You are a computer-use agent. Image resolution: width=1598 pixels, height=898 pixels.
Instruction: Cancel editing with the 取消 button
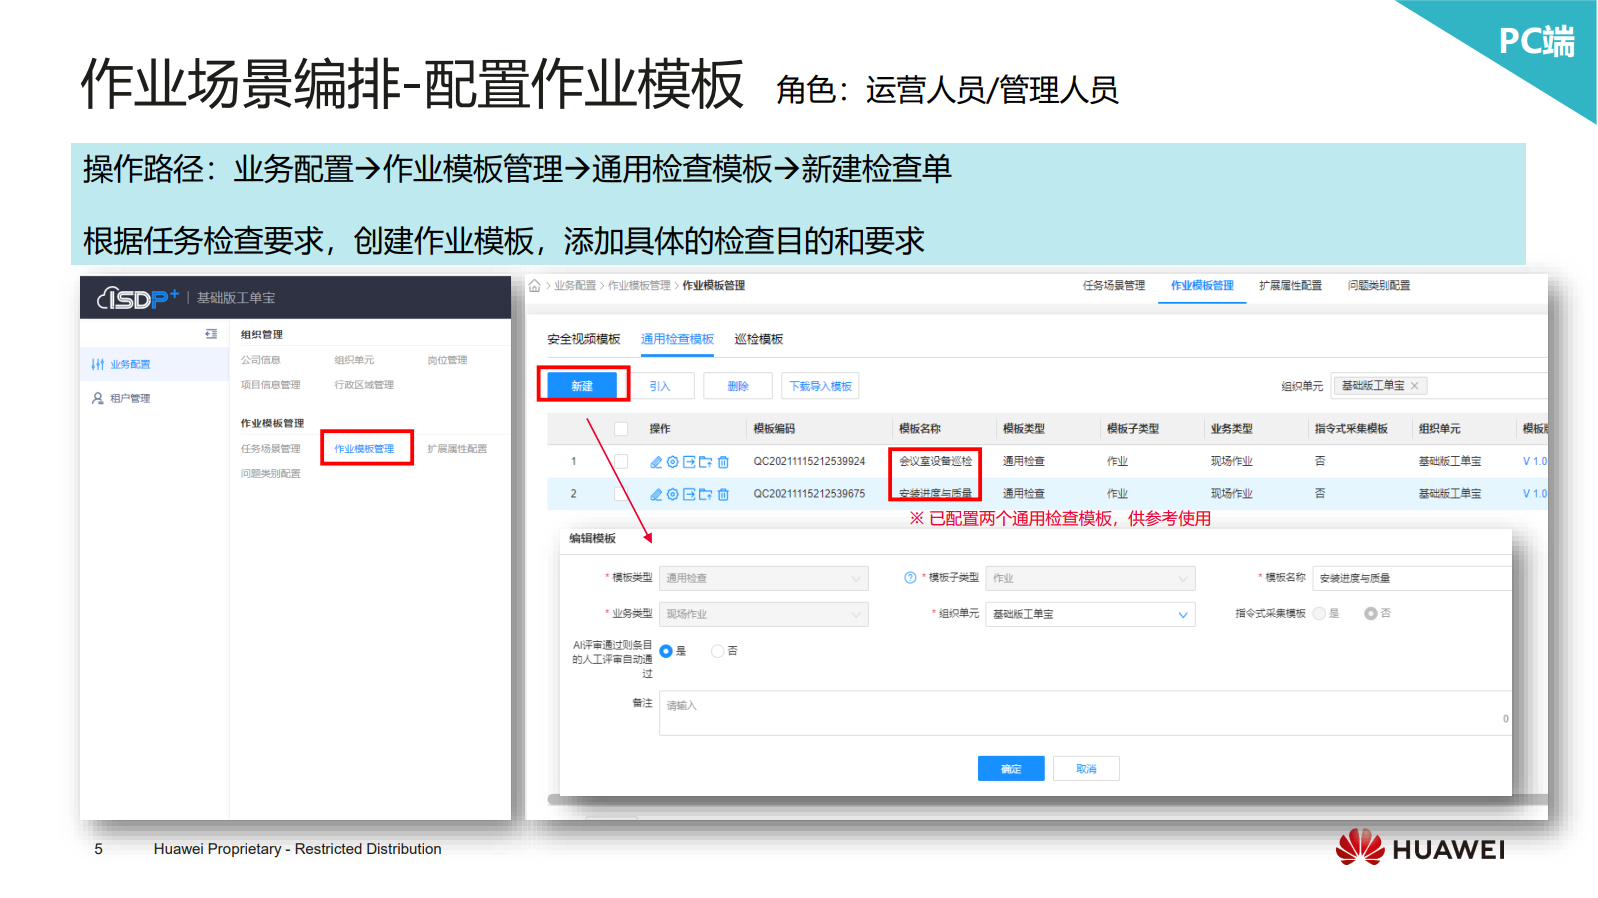[1086, 768]
